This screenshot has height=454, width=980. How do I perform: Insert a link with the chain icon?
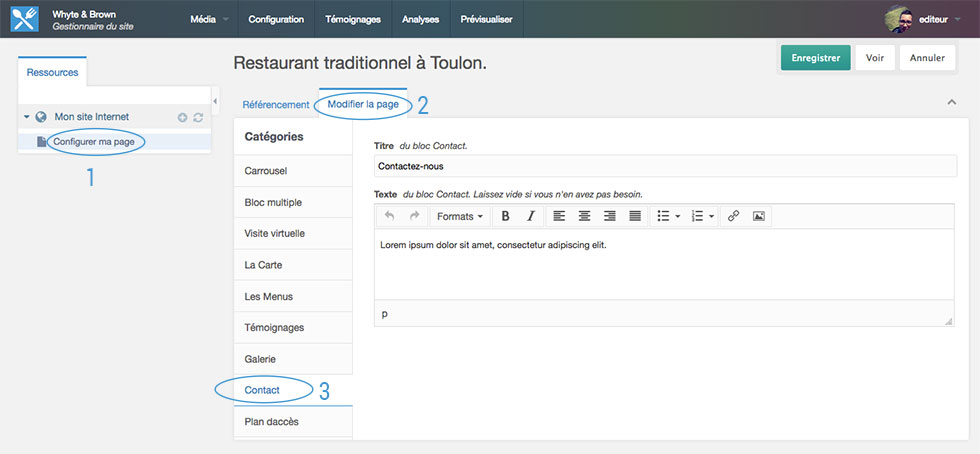coord(733,216)
